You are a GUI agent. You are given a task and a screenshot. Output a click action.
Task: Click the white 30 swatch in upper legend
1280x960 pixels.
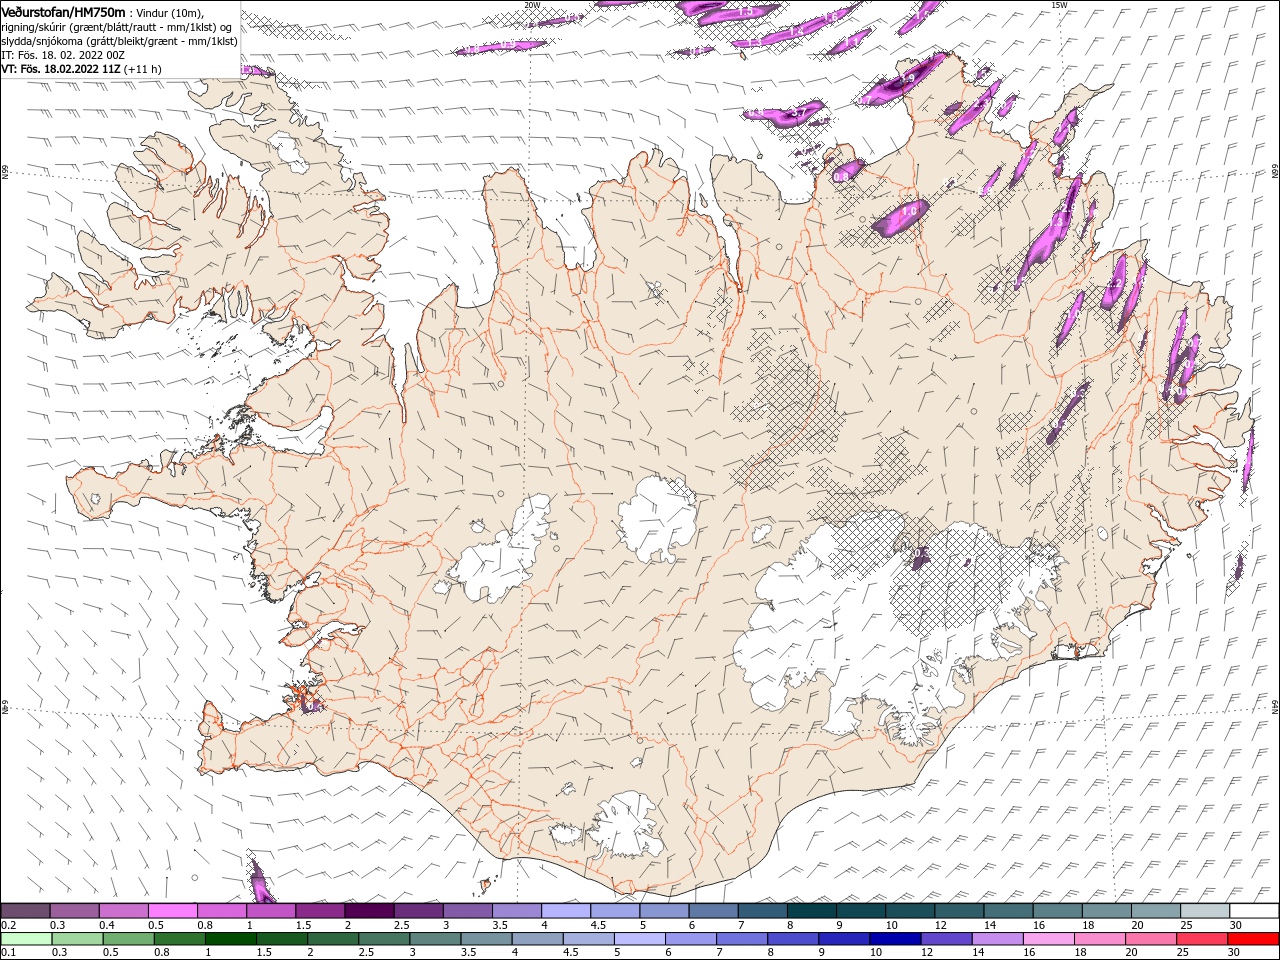click(1253, 911)
